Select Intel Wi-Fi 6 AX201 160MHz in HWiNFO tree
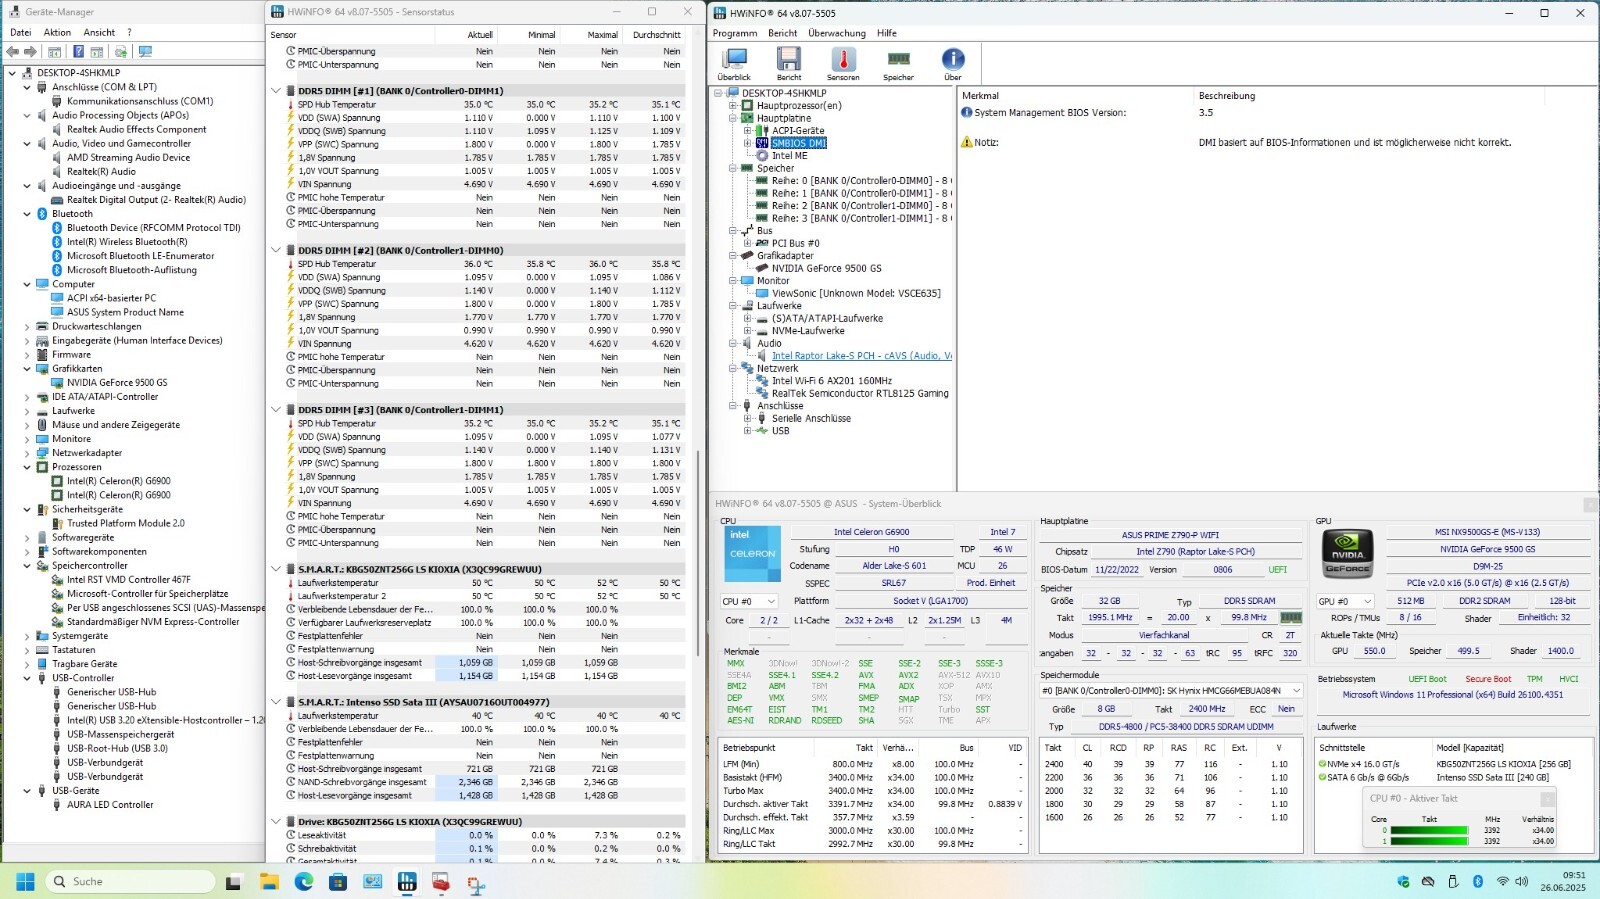The image size is (1600, 899). [x=831, y=381]
